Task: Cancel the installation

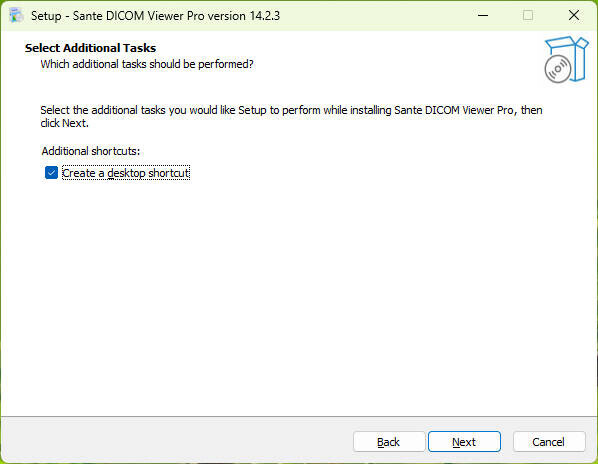Action: coord(548,442)
